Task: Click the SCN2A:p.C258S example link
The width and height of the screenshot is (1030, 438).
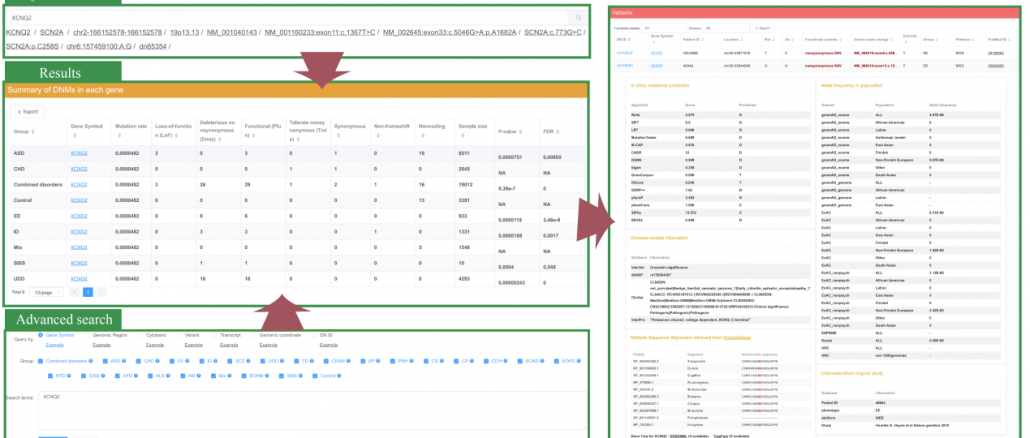Action: [x=32, y=47]
